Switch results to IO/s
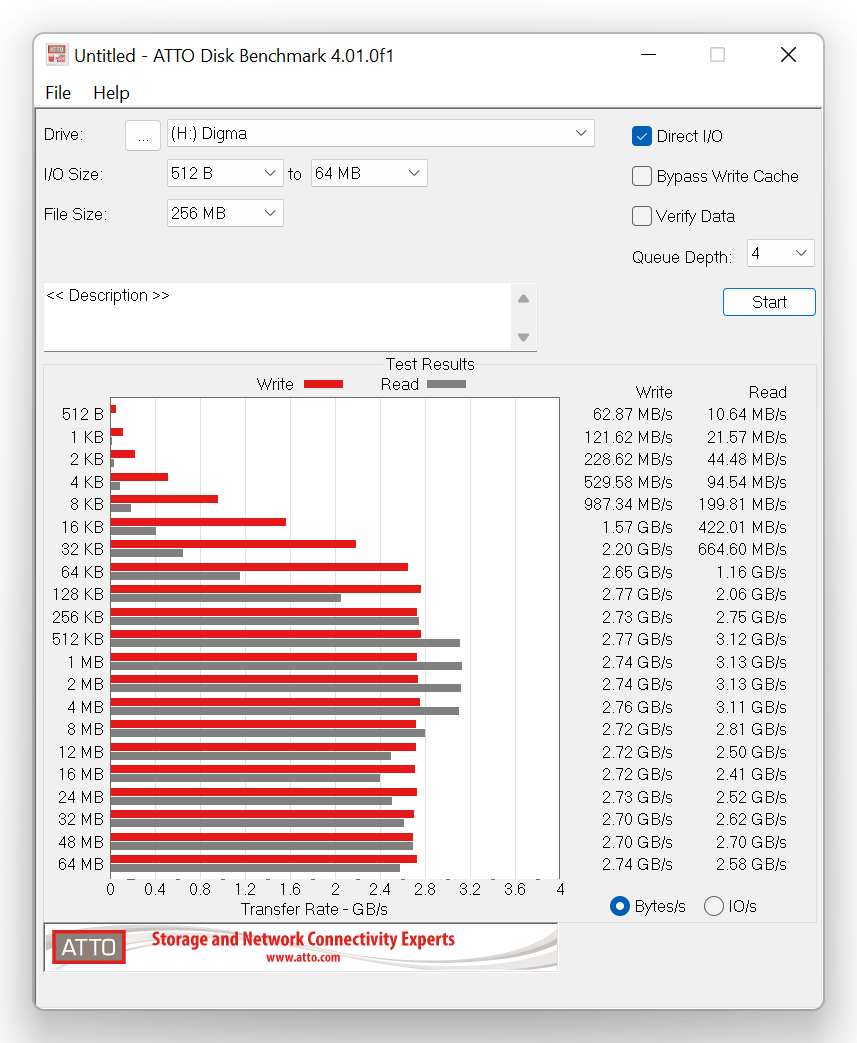This screenshot has width=857, height=1043. 714,906
